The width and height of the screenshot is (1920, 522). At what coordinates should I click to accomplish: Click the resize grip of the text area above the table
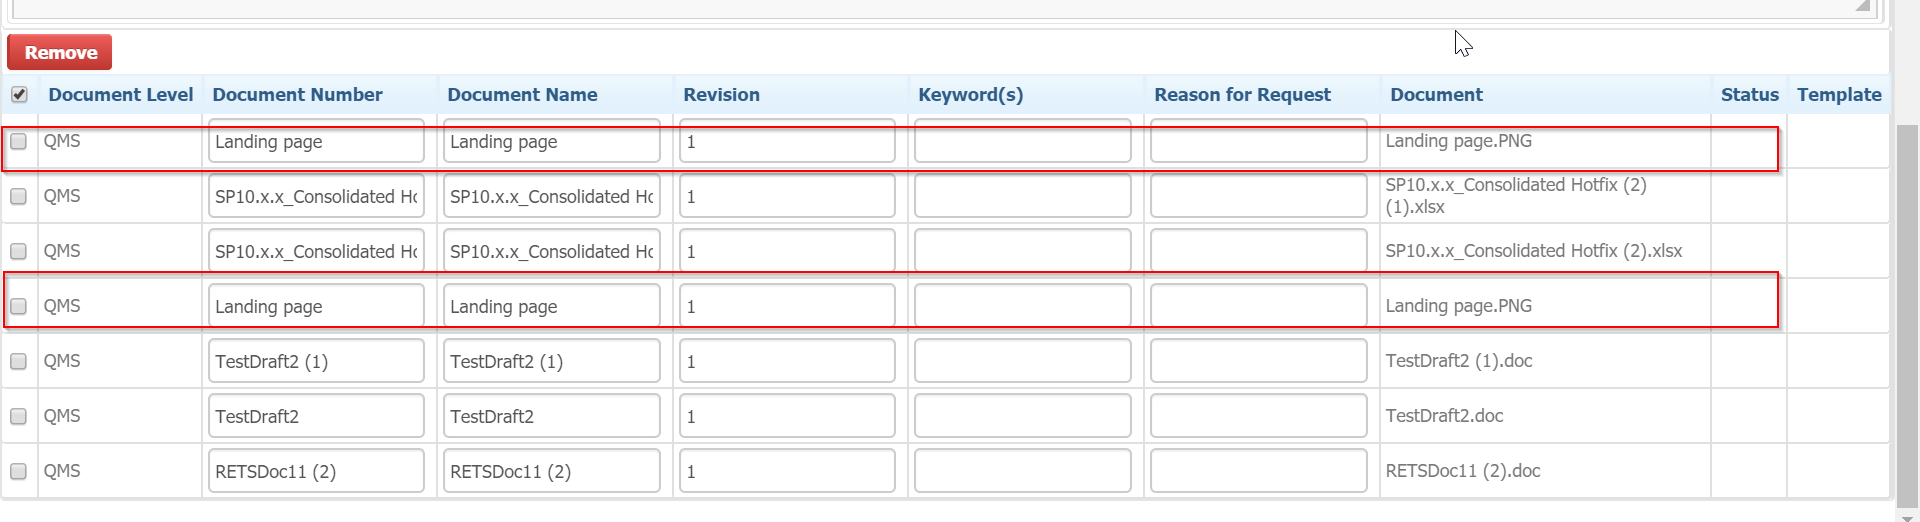1862,6
